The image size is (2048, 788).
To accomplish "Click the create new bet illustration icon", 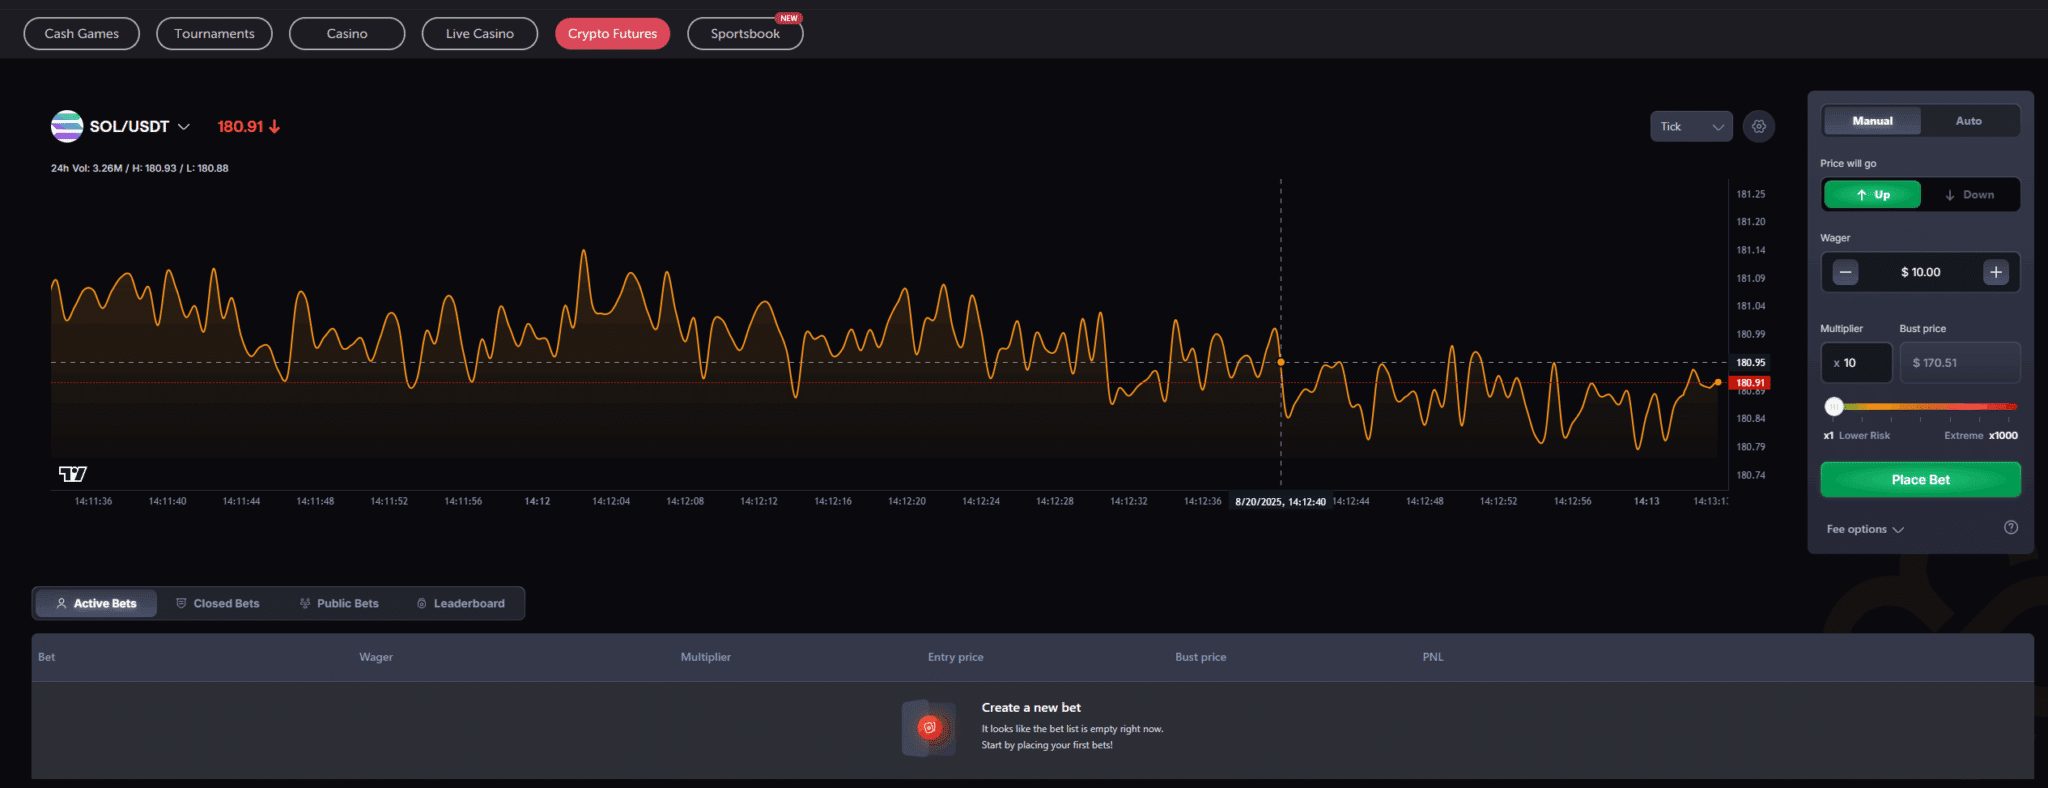I will coord(929,727).
